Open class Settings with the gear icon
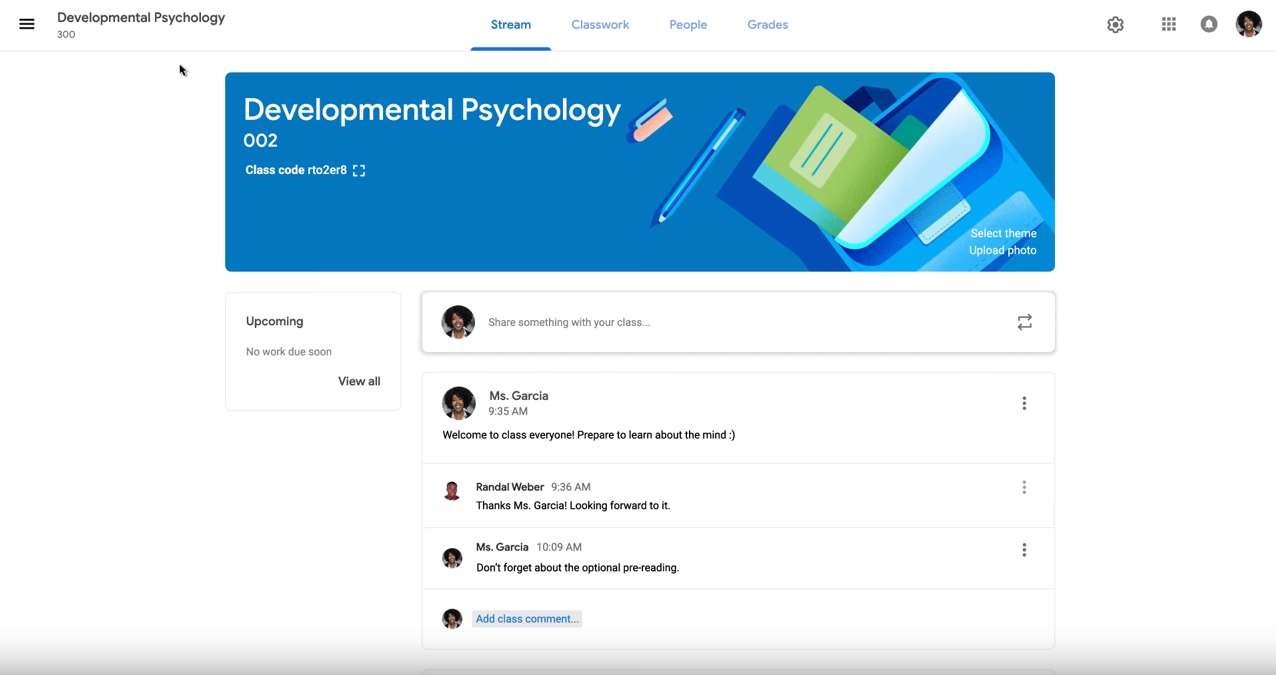Screen dimensions: 1276x675 [x=1115, y=24]
